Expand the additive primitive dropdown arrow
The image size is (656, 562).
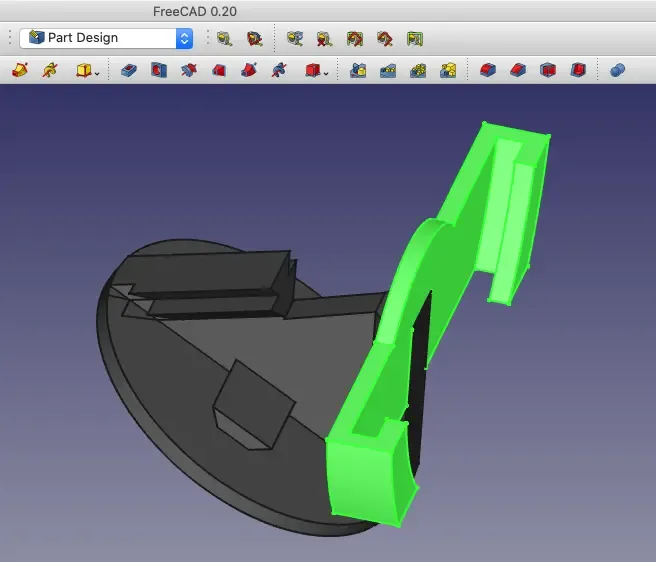point(97,72)
